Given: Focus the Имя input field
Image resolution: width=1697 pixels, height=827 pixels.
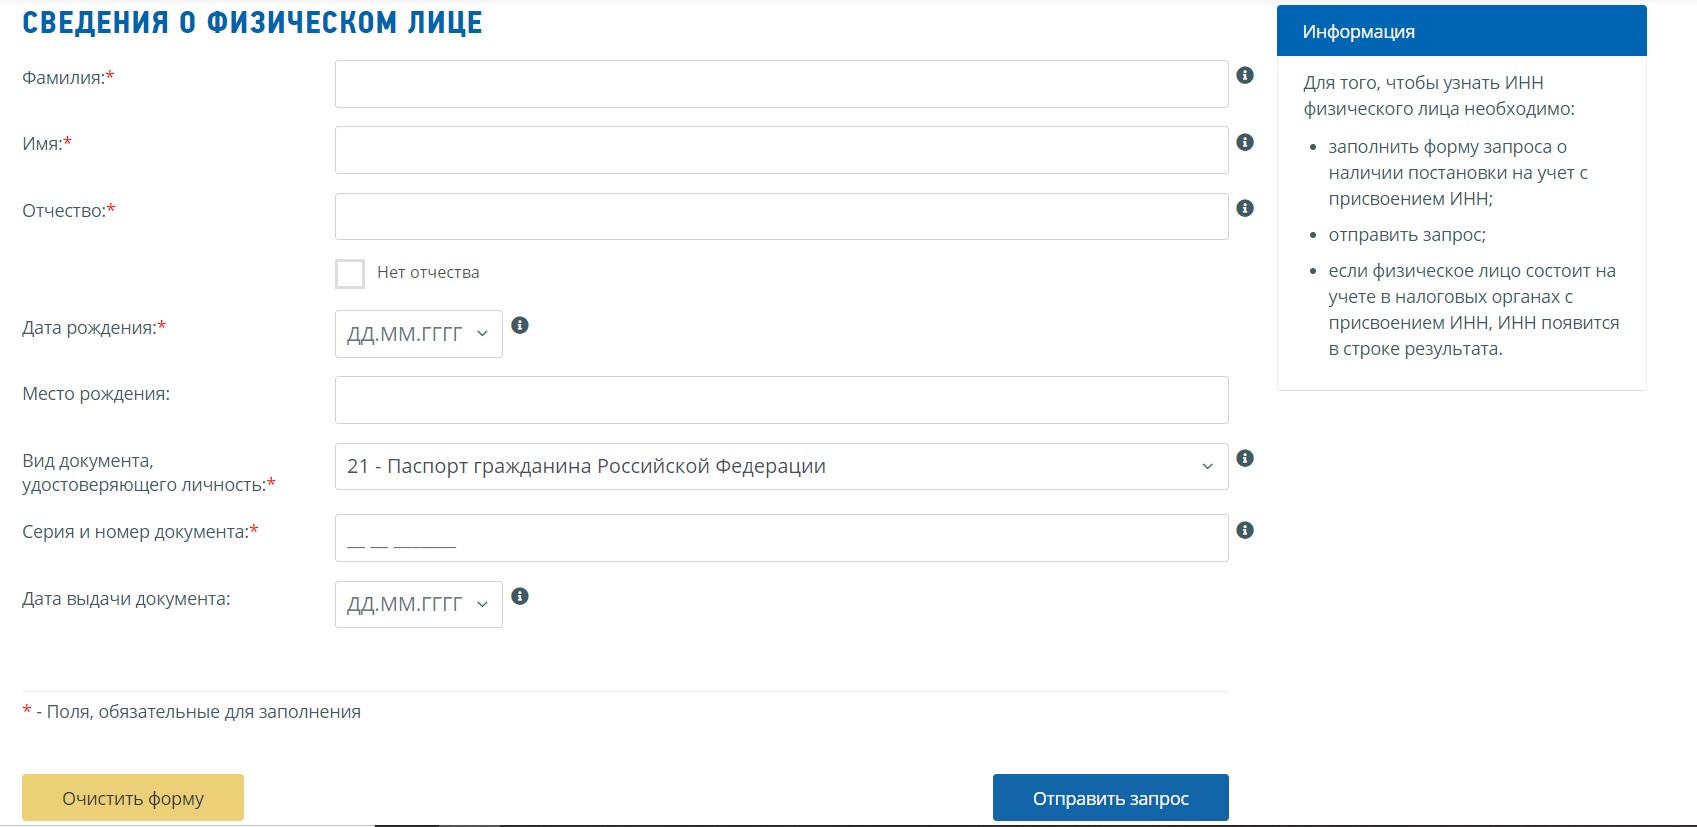Looking at the screenshot, I should (x=781, y=150).
